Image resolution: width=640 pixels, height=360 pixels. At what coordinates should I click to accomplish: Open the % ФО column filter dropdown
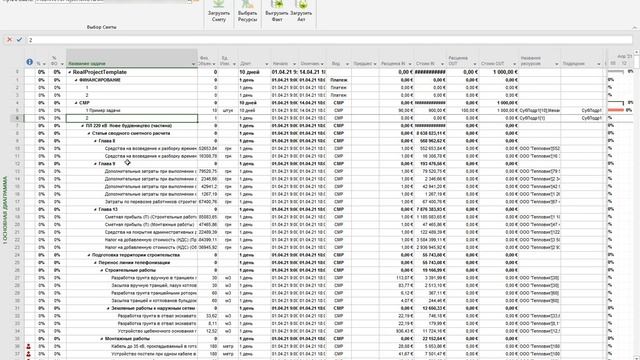click(x=62, y=64)
